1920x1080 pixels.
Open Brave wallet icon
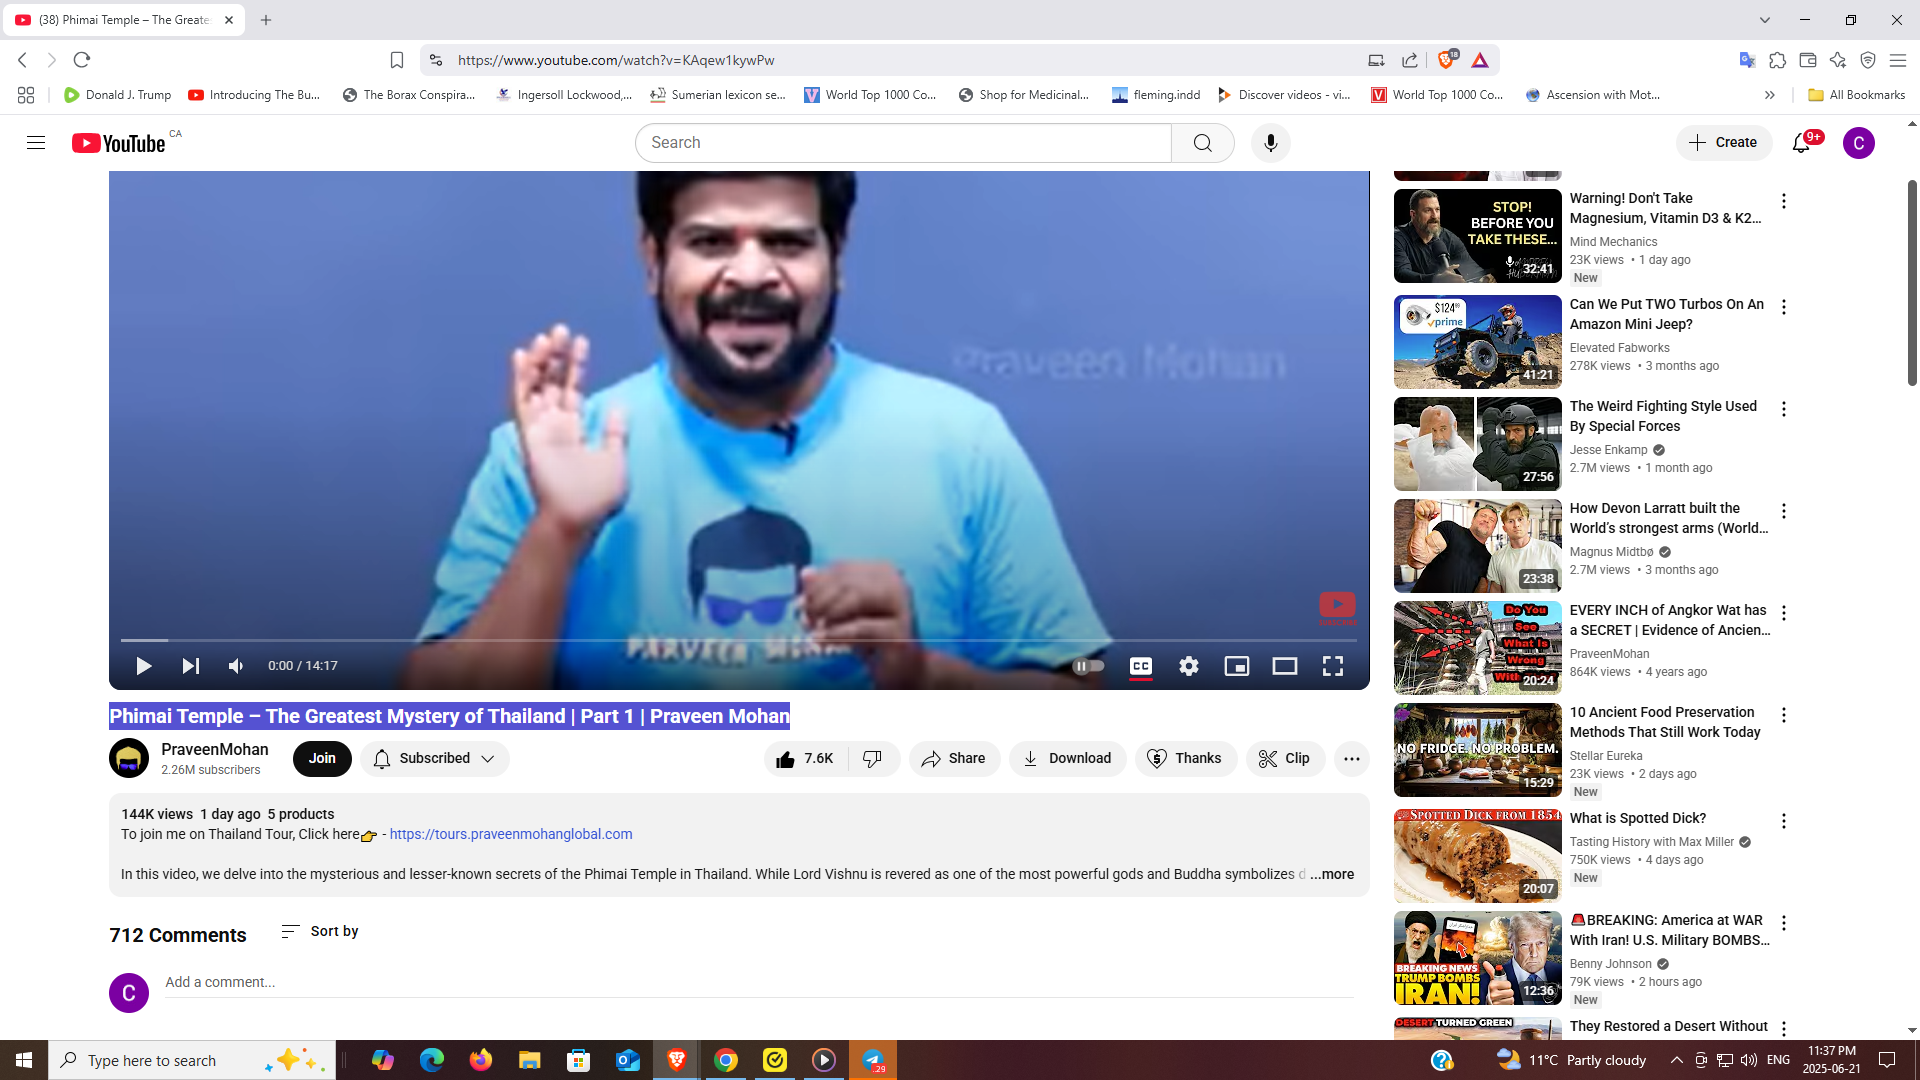coord(1807,60)
